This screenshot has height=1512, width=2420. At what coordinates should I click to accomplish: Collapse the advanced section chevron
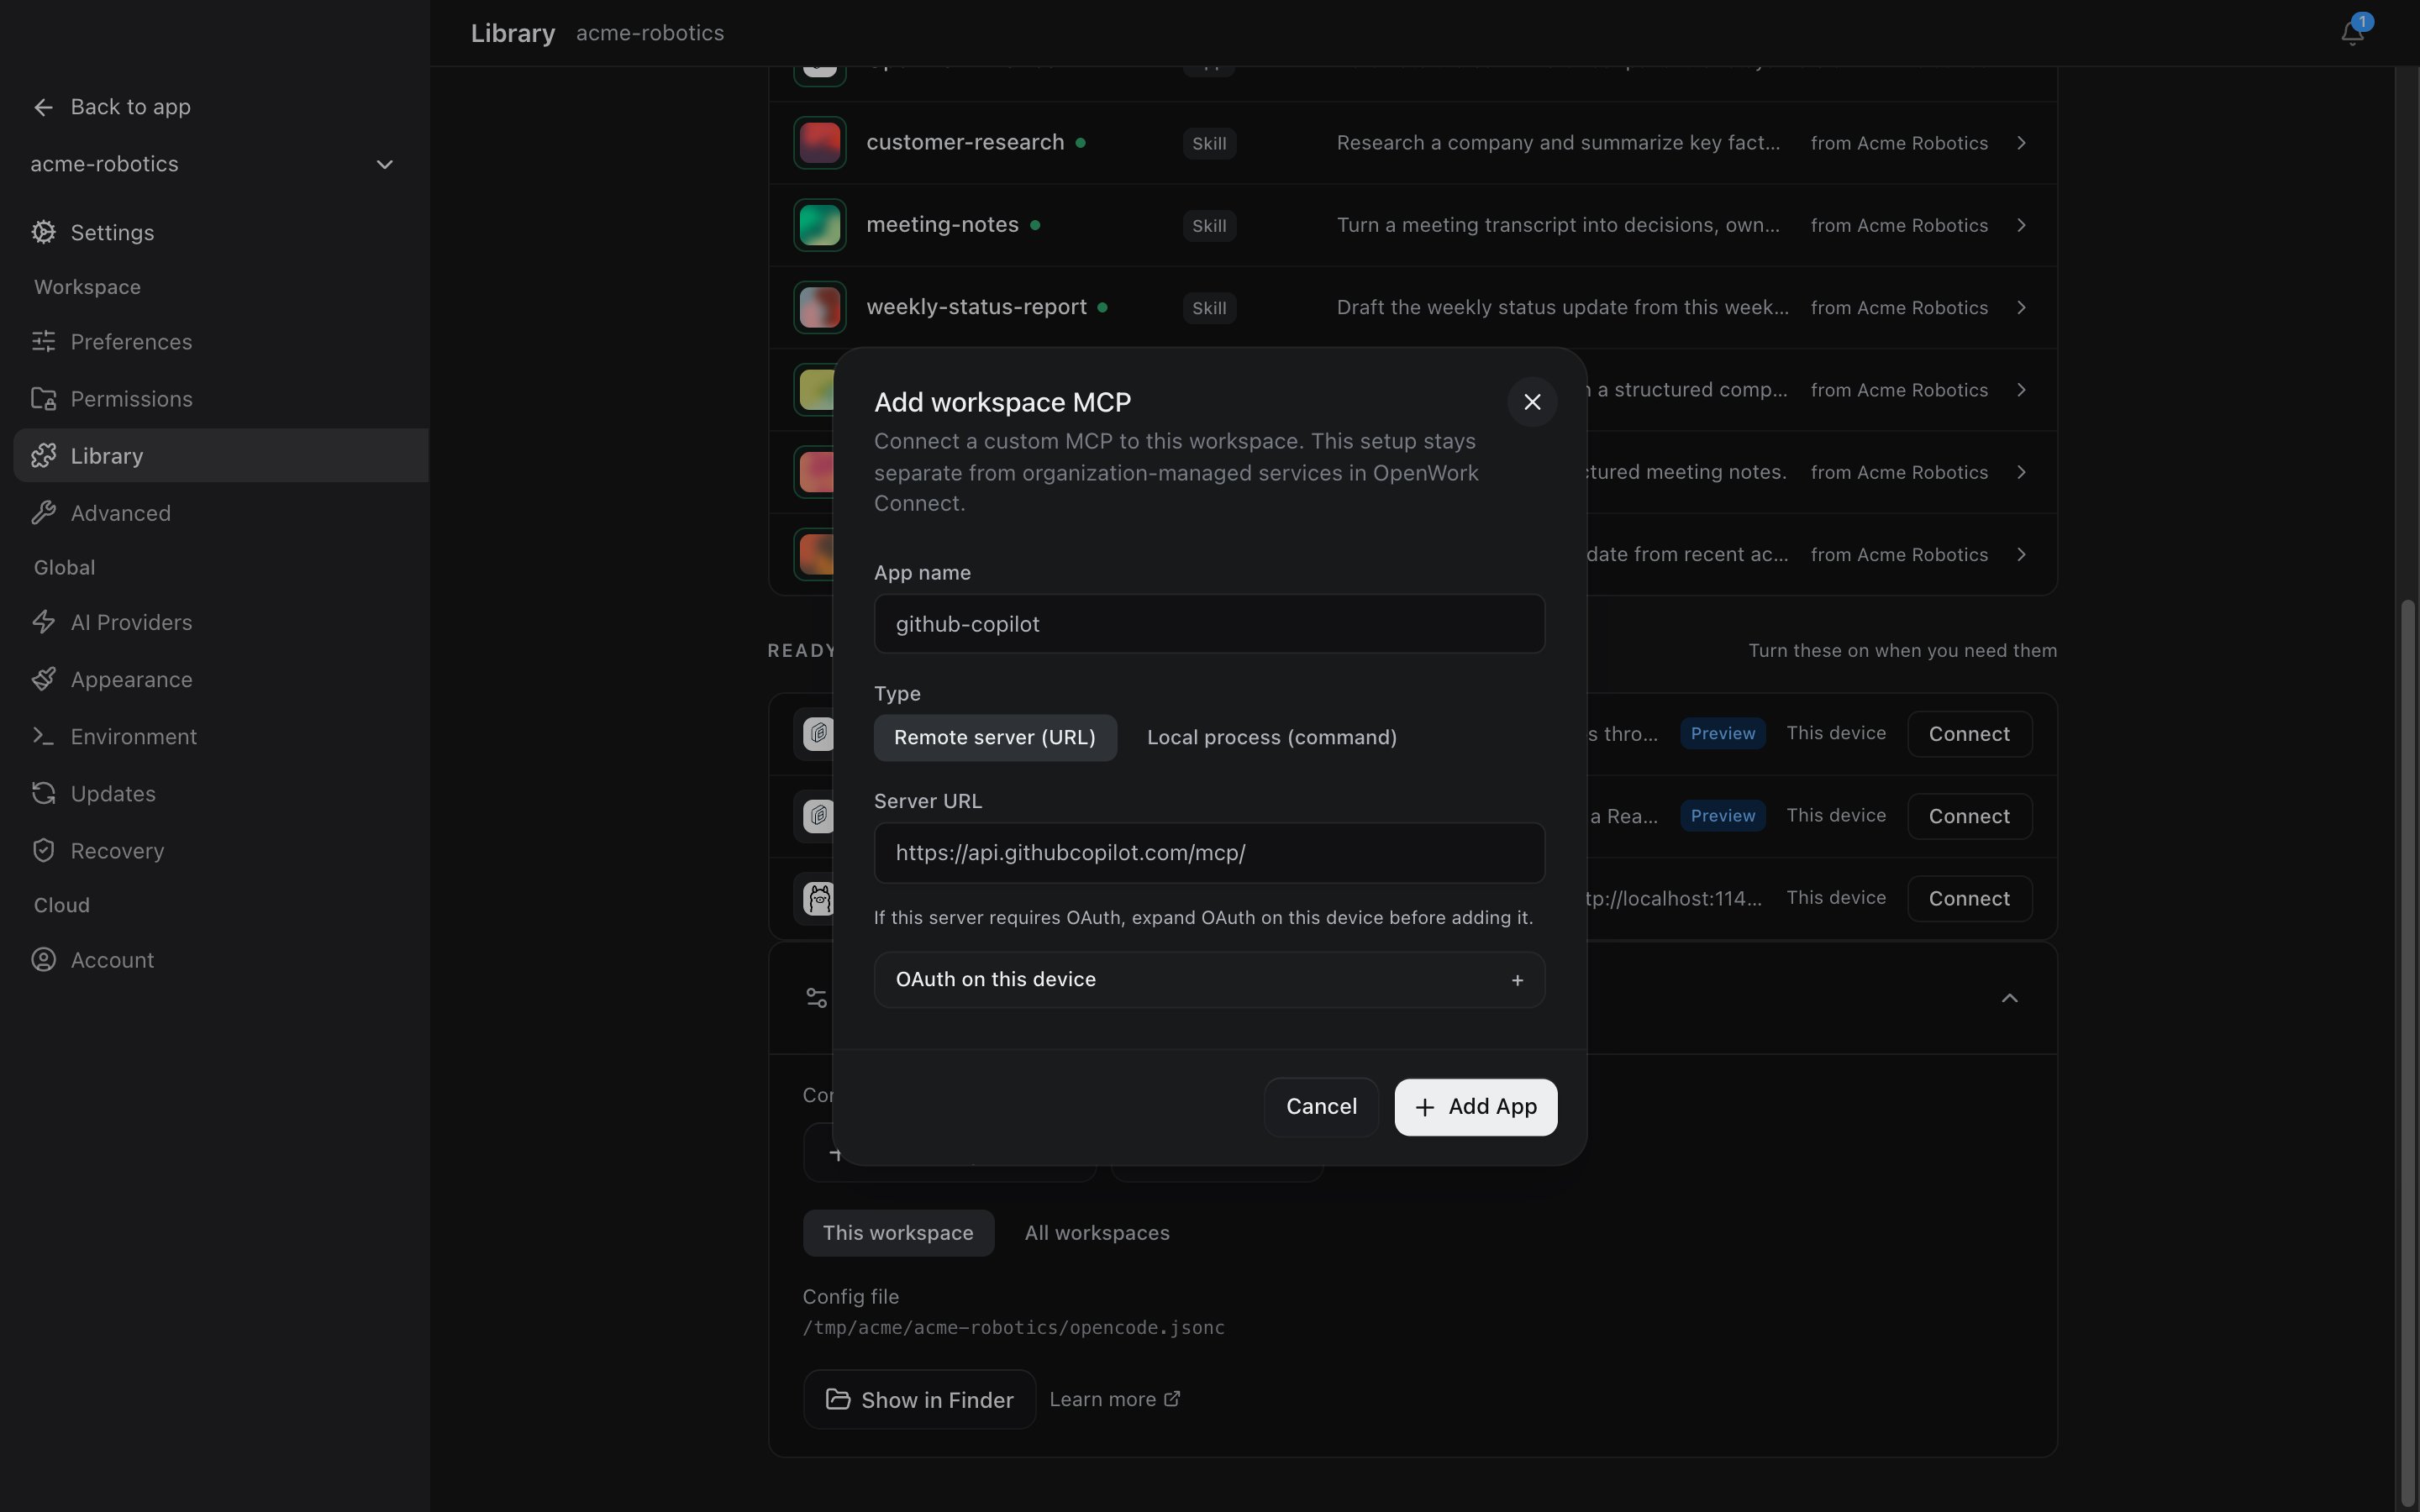point(2009,998)
